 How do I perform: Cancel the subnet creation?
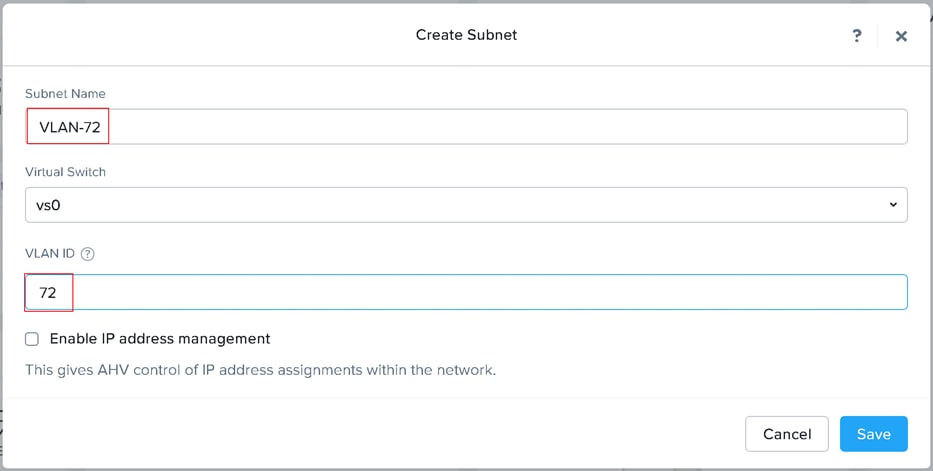(787, 434)
